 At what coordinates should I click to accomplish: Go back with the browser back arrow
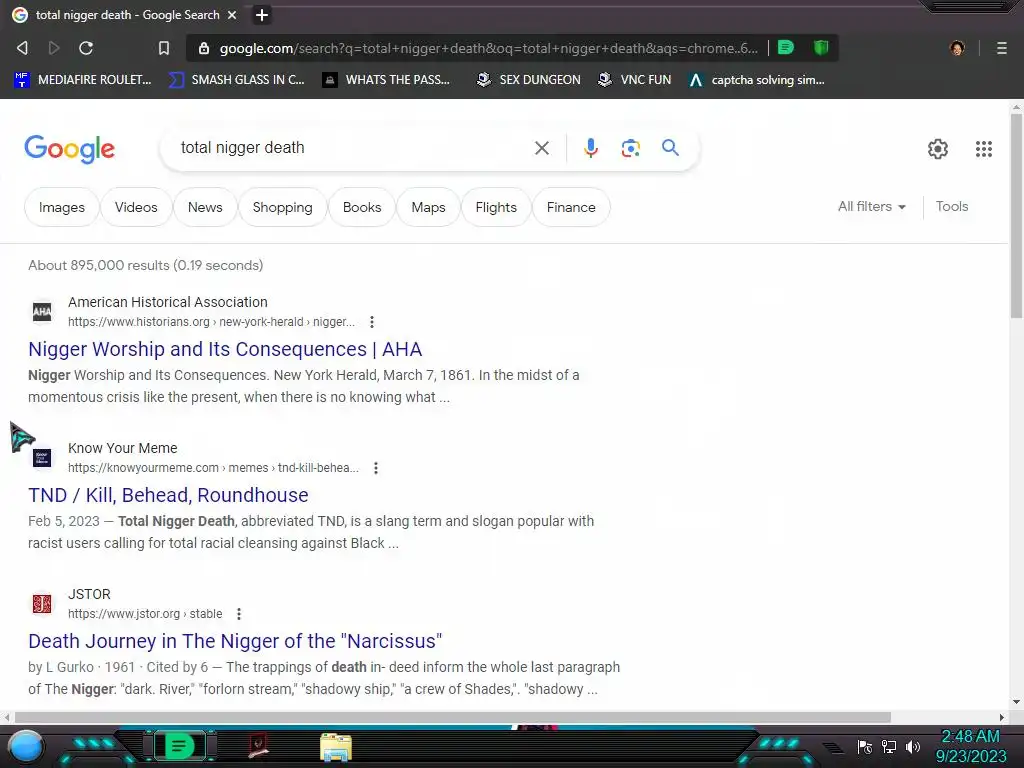[22, 48]
